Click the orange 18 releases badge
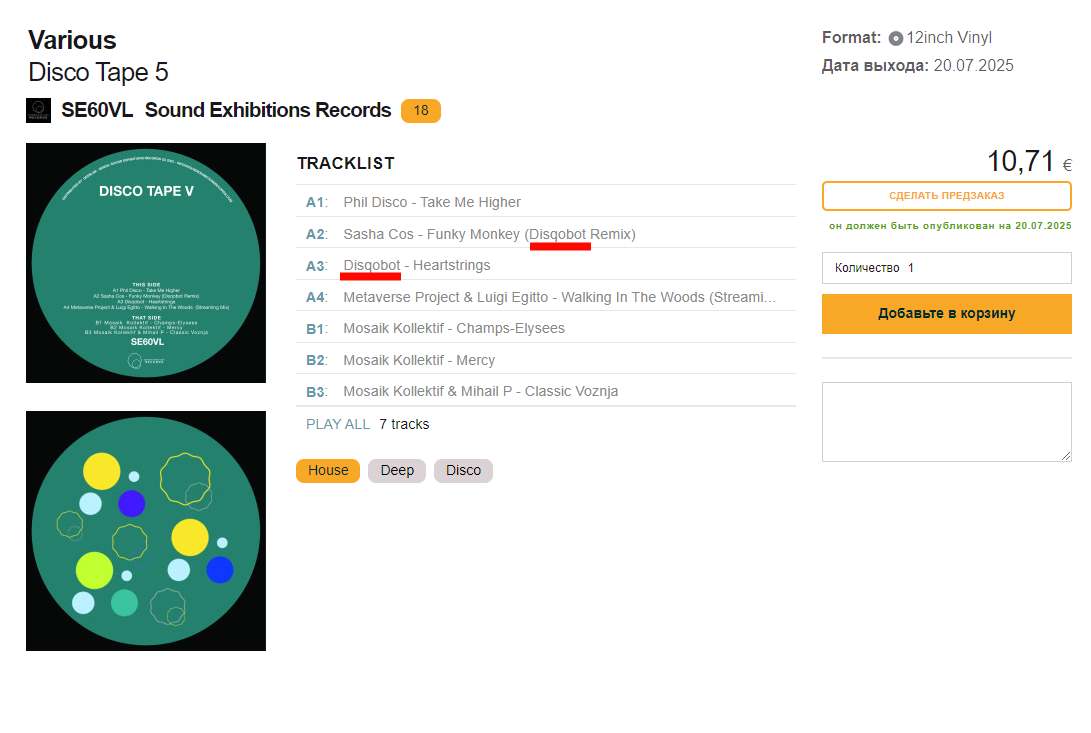1091x733 pixels. pos(421,111)
